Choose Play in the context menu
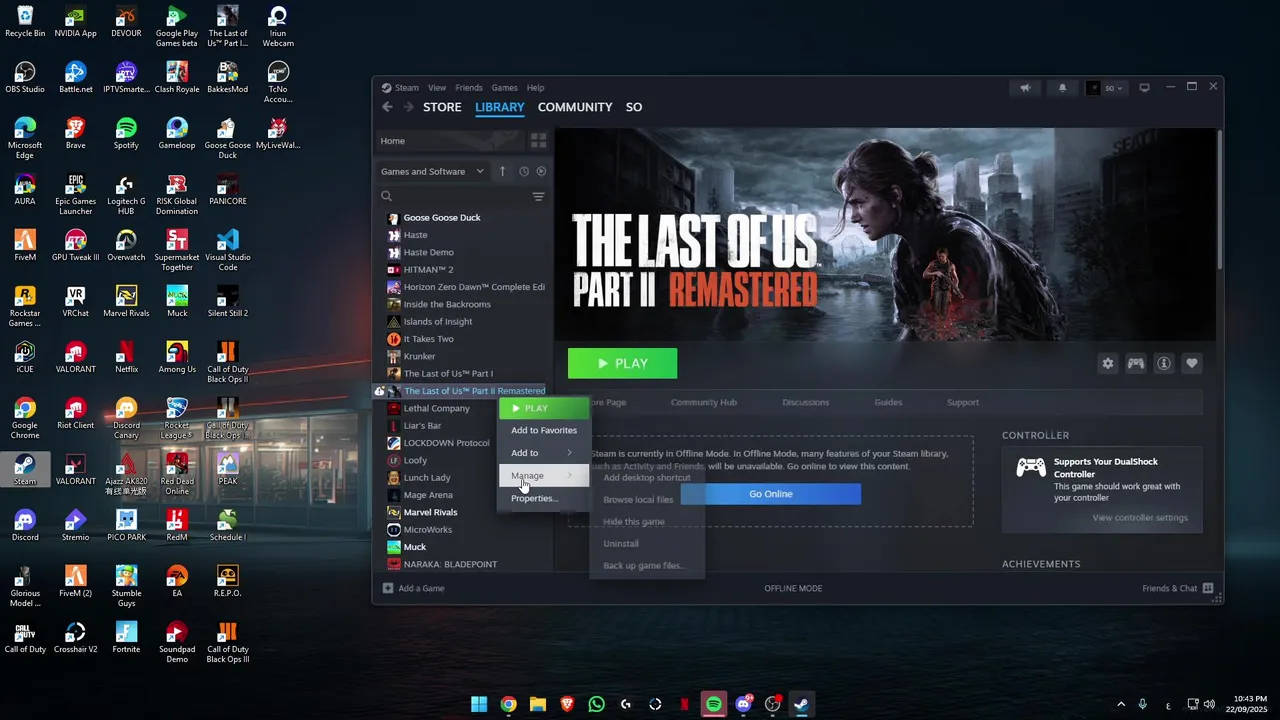The image size is (1280, 720). 544,408
